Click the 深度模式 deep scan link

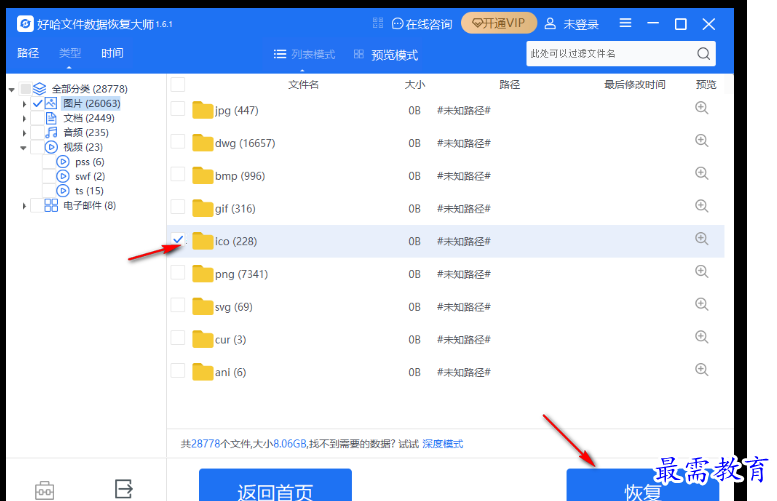click(x=443, y=444)
